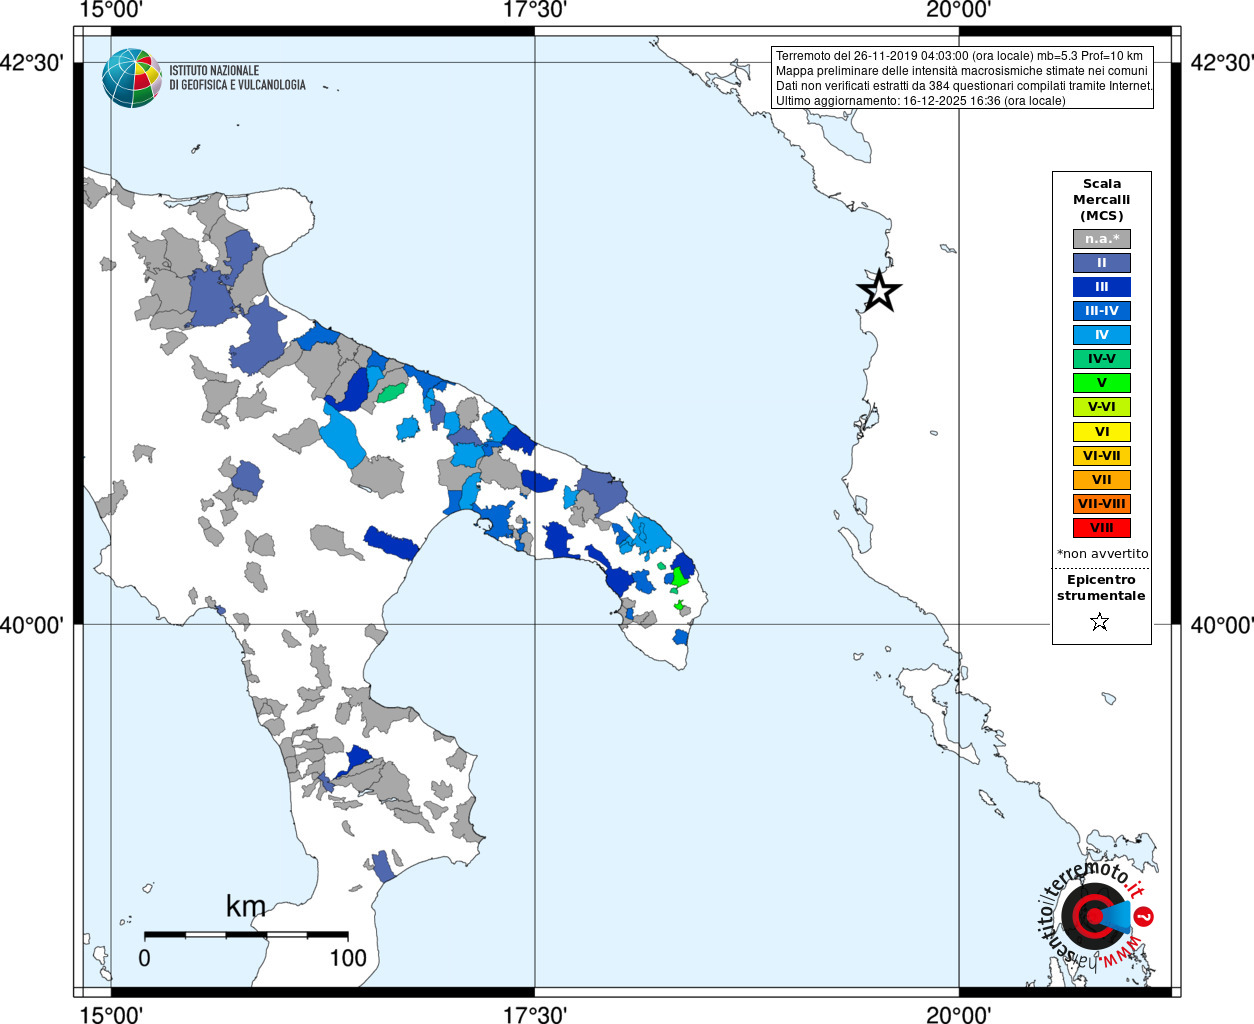
Task: Click the bottom 17°30' longitude label
Action: tap(535, 1015)
